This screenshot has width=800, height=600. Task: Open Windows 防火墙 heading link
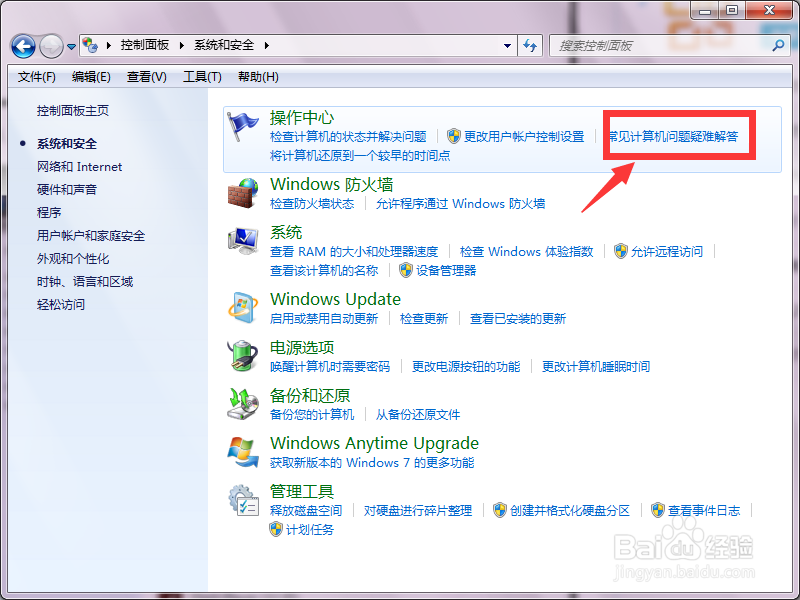(332, 184)
